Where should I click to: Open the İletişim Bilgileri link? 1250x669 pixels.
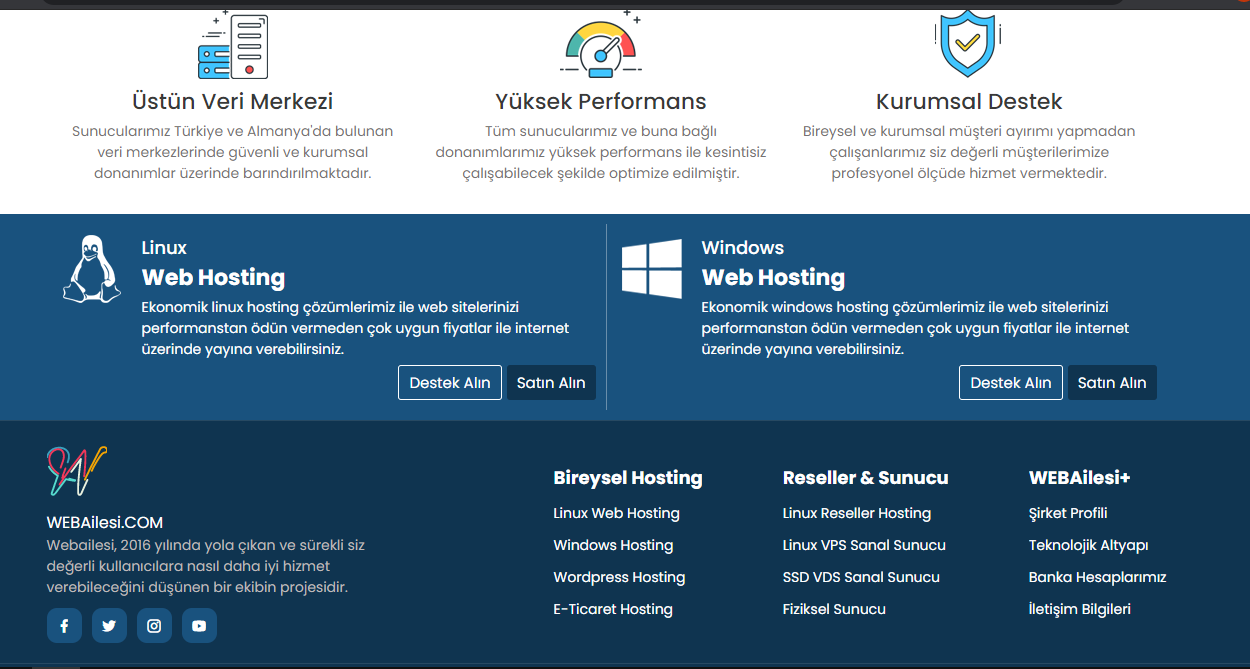click(x=1080, y=609)
